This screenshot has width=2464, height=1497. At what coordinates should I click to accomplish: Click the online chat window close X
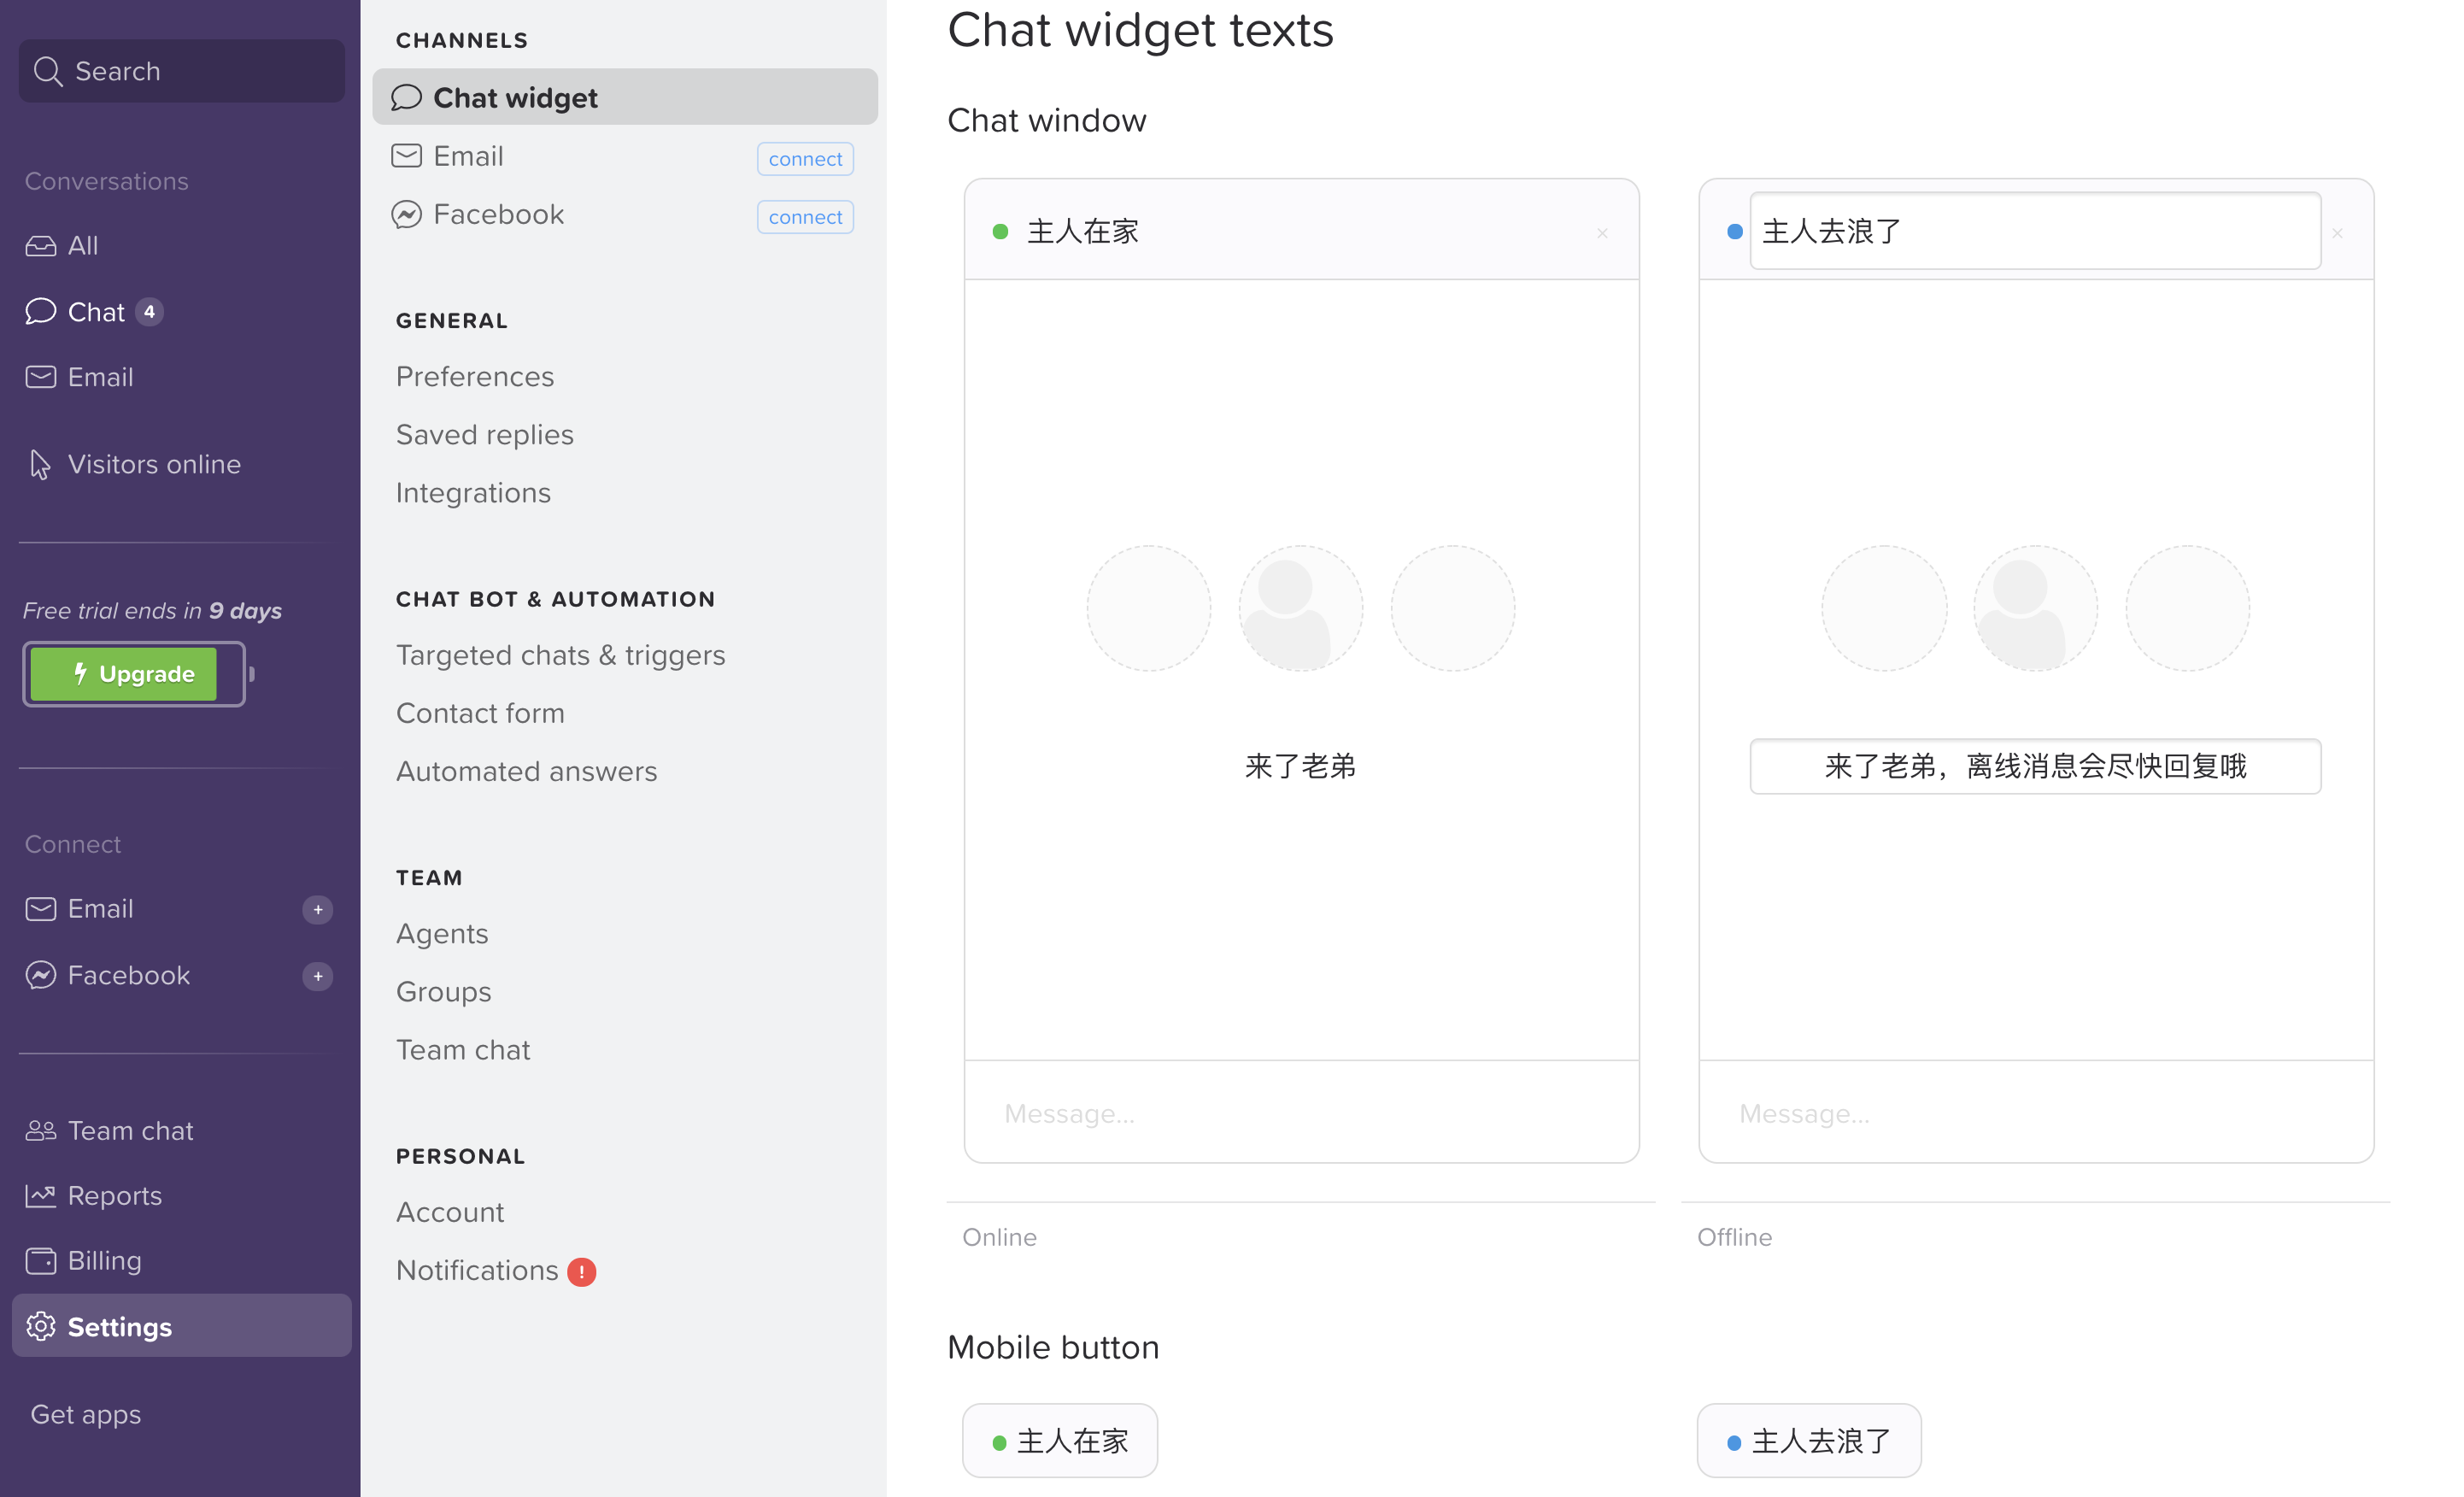point(1602,233)
